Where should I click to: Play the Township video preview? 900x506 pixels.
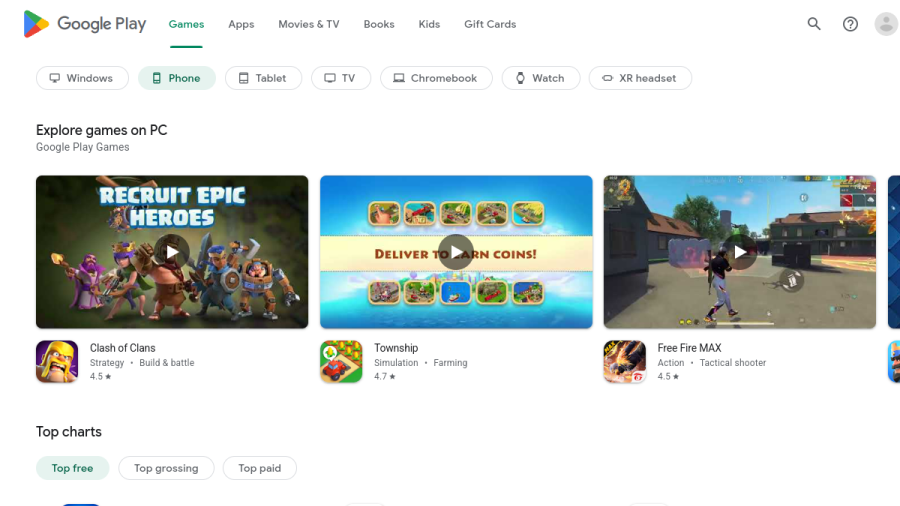(456, 252)
